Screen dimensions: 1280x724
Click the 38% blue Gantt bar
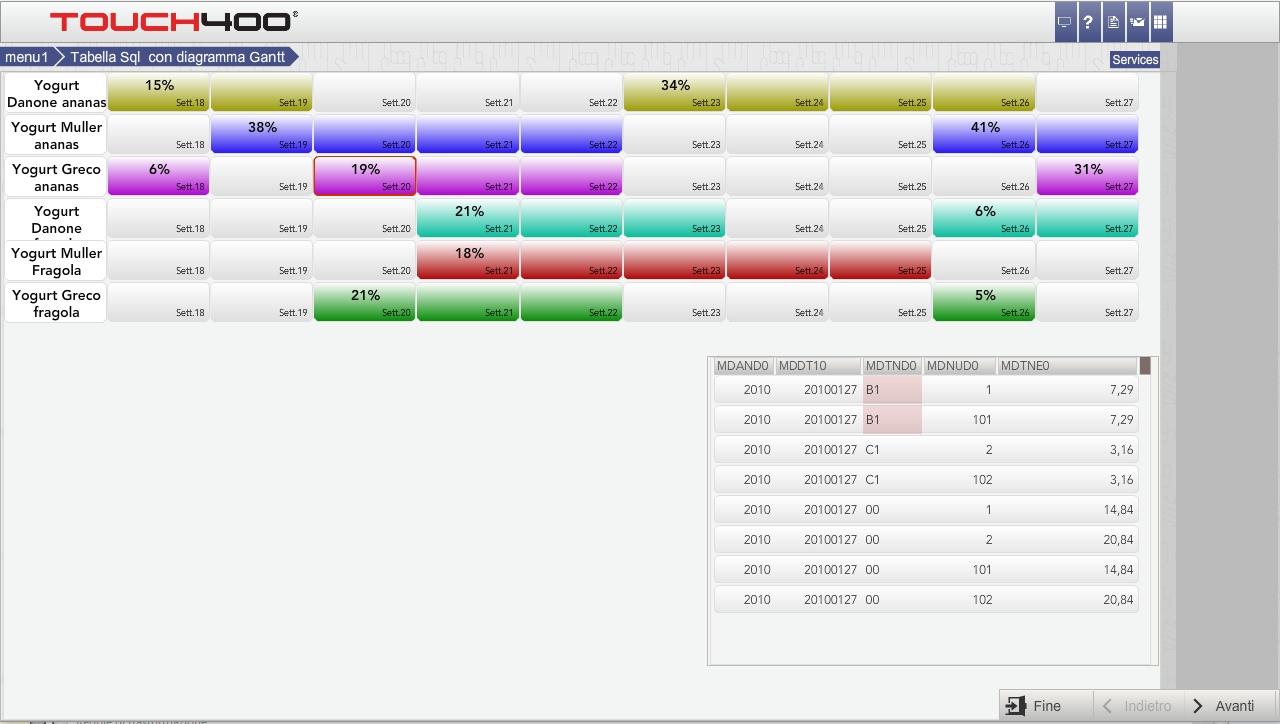point(262,134)
